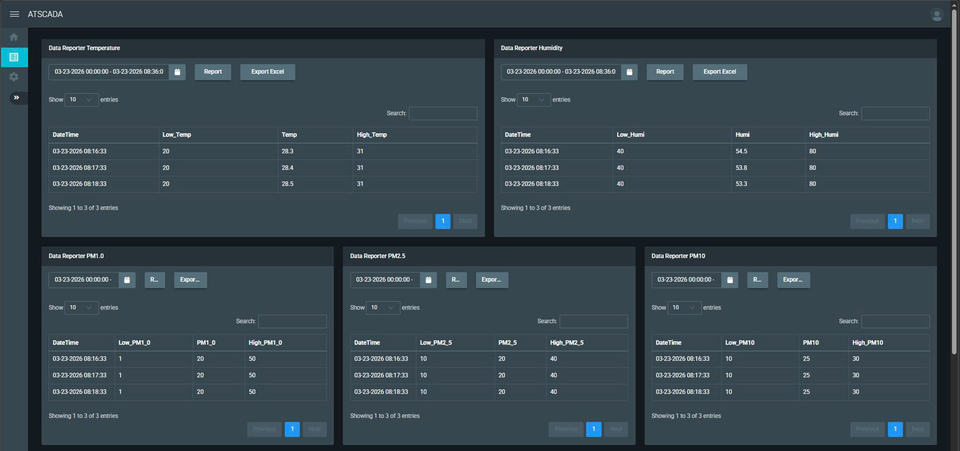Open the PM10 calendar icon
960x451 pixels.
point(730,280)
